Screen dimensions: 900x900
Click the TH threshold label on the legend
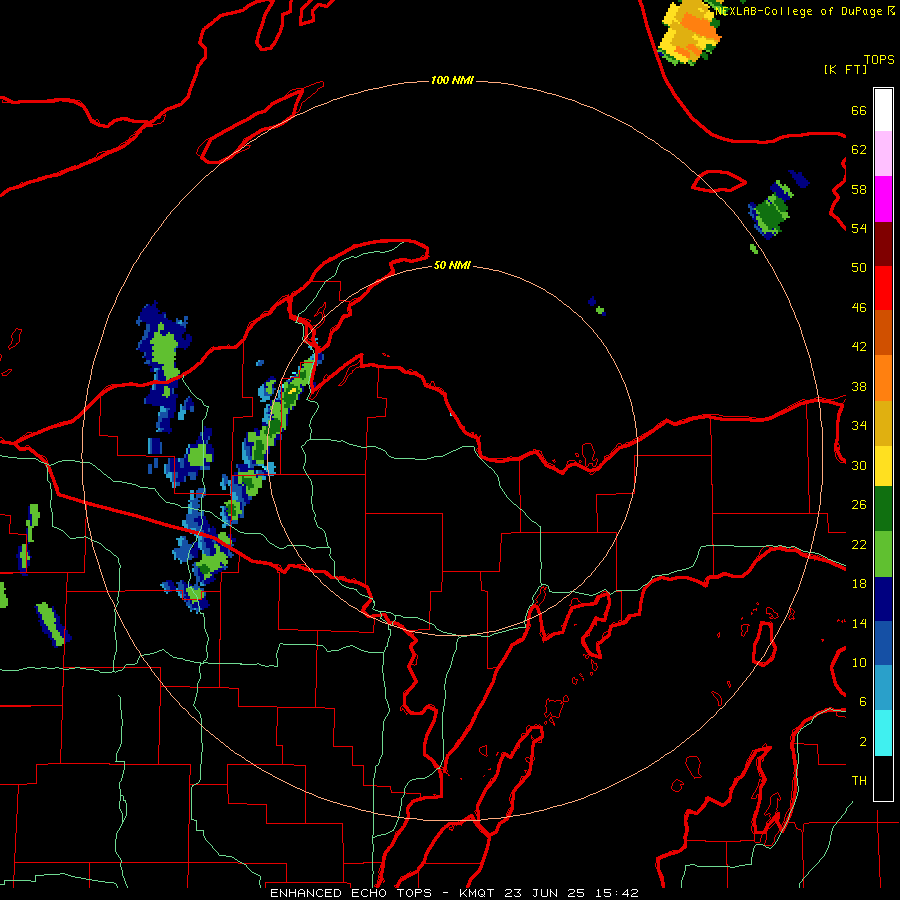coord(859,781)
